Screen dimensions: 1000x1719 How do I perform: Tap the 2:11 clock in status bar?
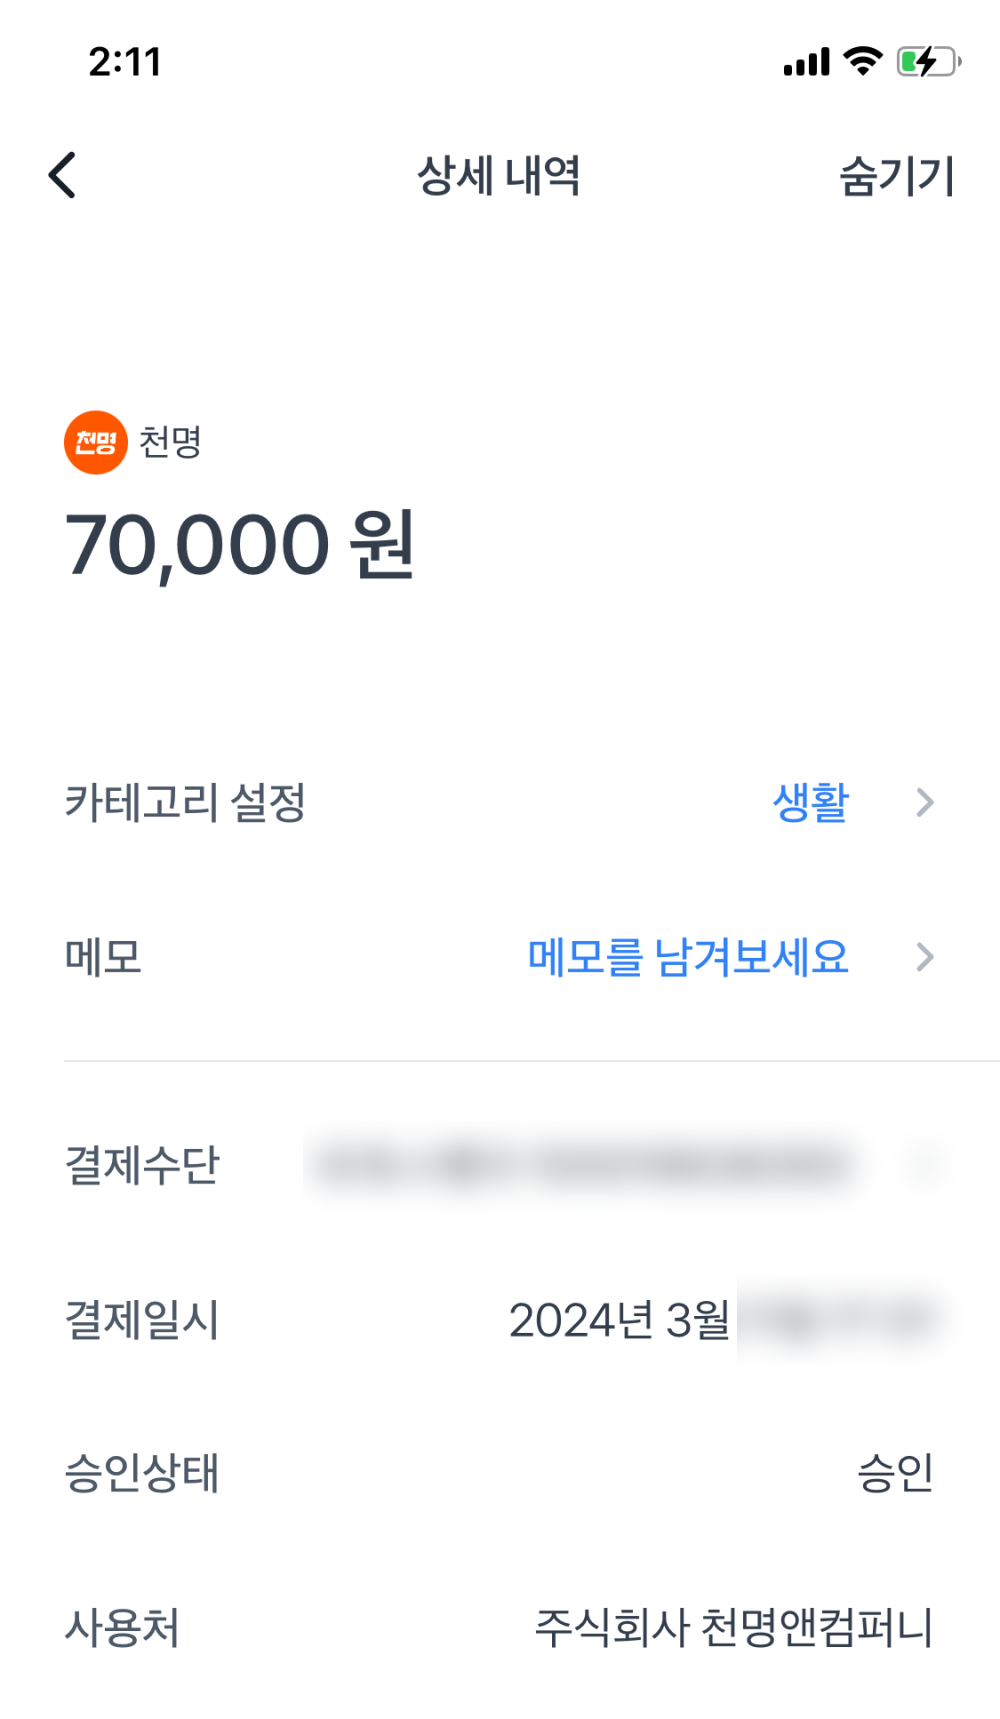point(125,62)
